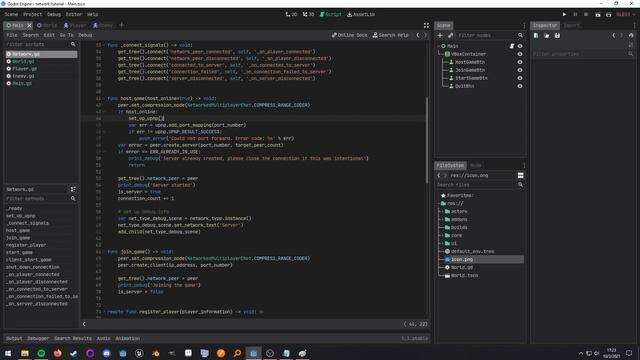
Task: Open Online Docs
Action: click(349, 36)
